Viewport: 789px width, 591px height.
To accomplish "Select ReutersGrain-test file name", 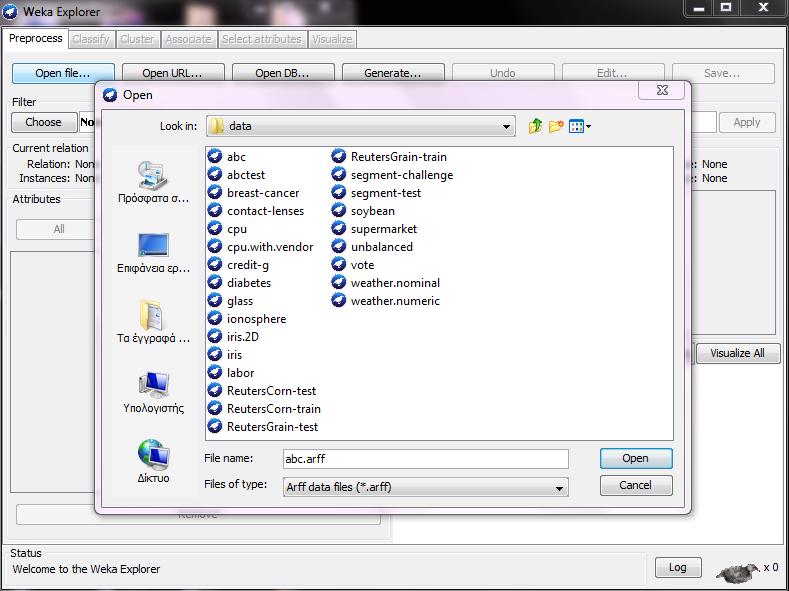I will click(x=273, y=427).
